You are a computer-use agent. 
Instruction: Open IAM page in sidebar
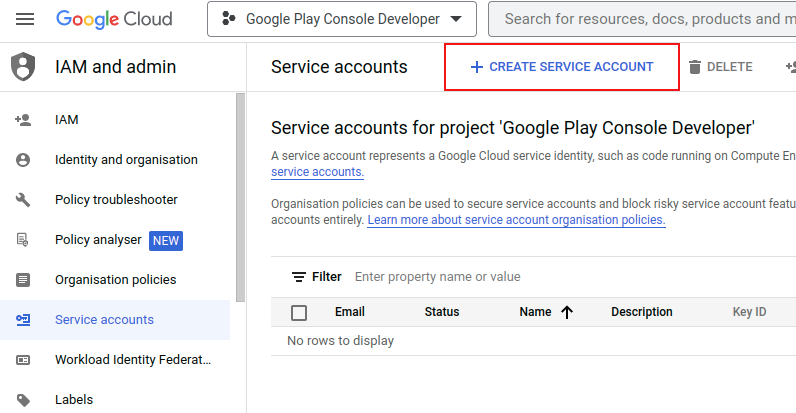(x=67, y=120)
